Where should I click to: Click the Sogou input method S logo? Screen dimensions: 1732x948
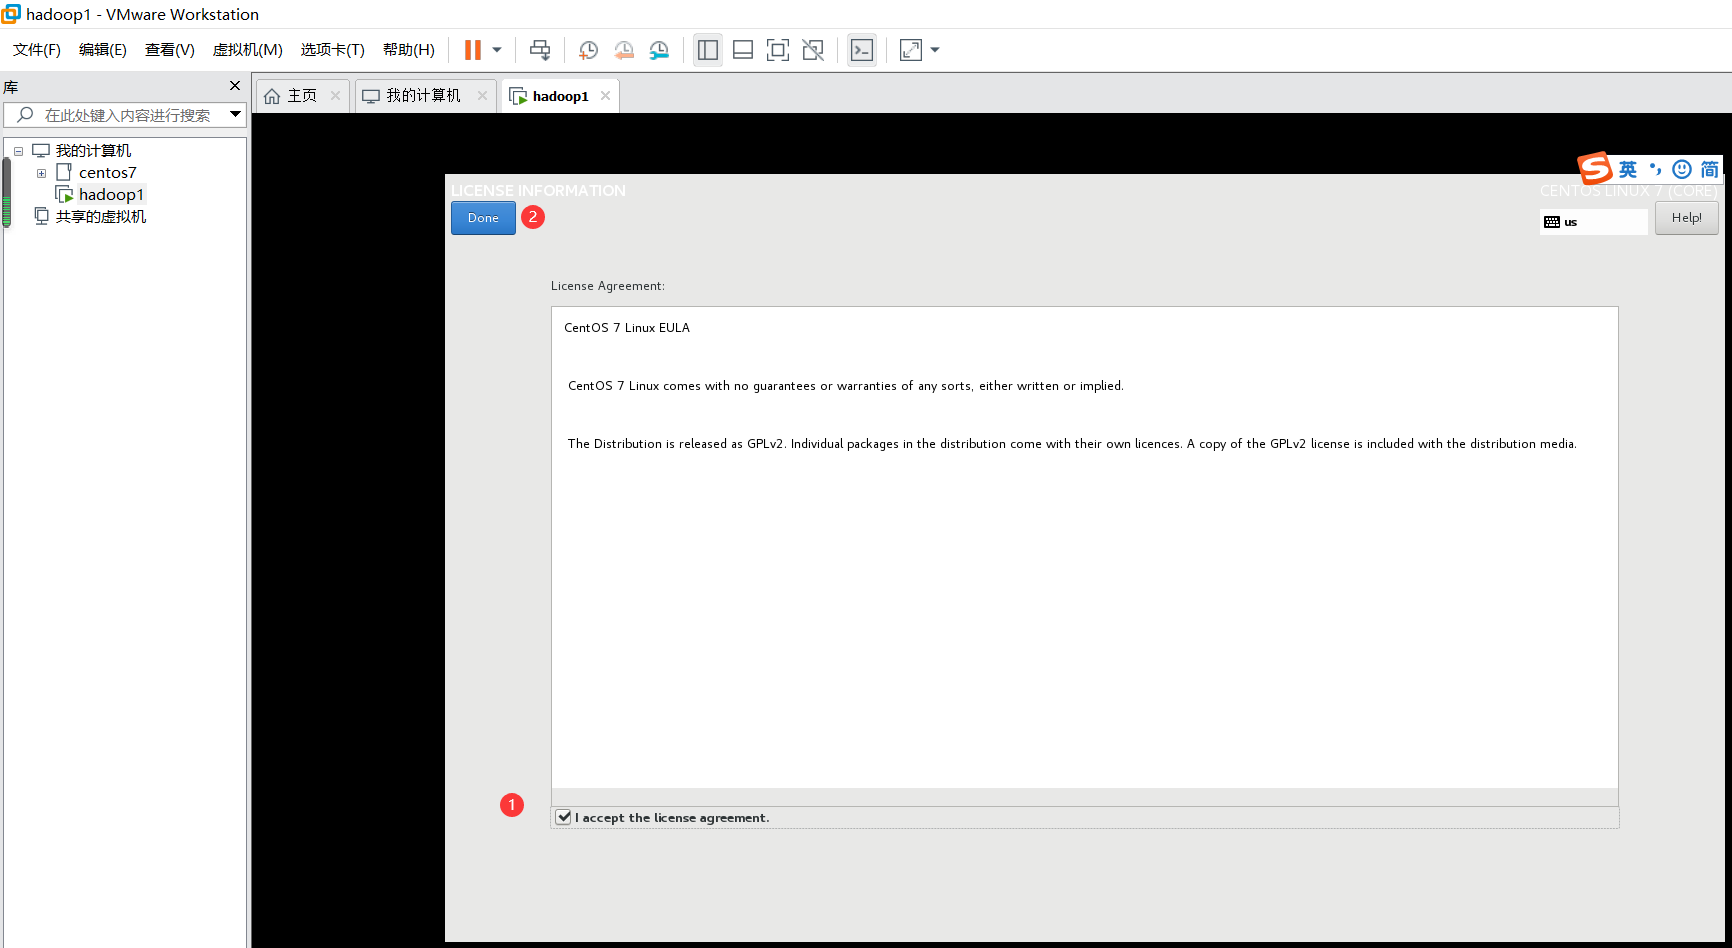pos(1595,168)
